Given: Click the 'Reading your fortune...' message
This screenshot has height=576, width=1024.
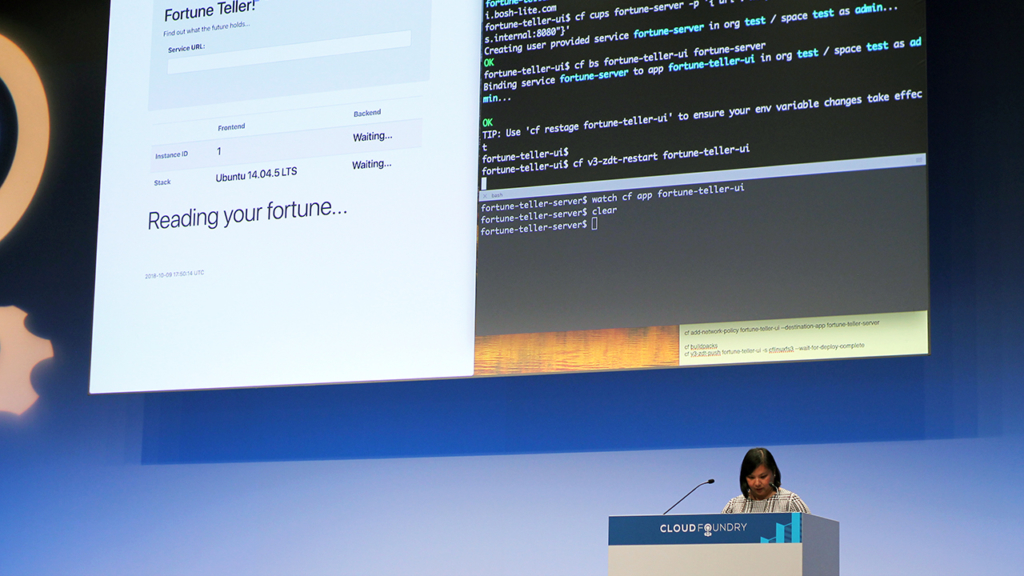Looking at the screenshot, I should click(x=247, y=214).
